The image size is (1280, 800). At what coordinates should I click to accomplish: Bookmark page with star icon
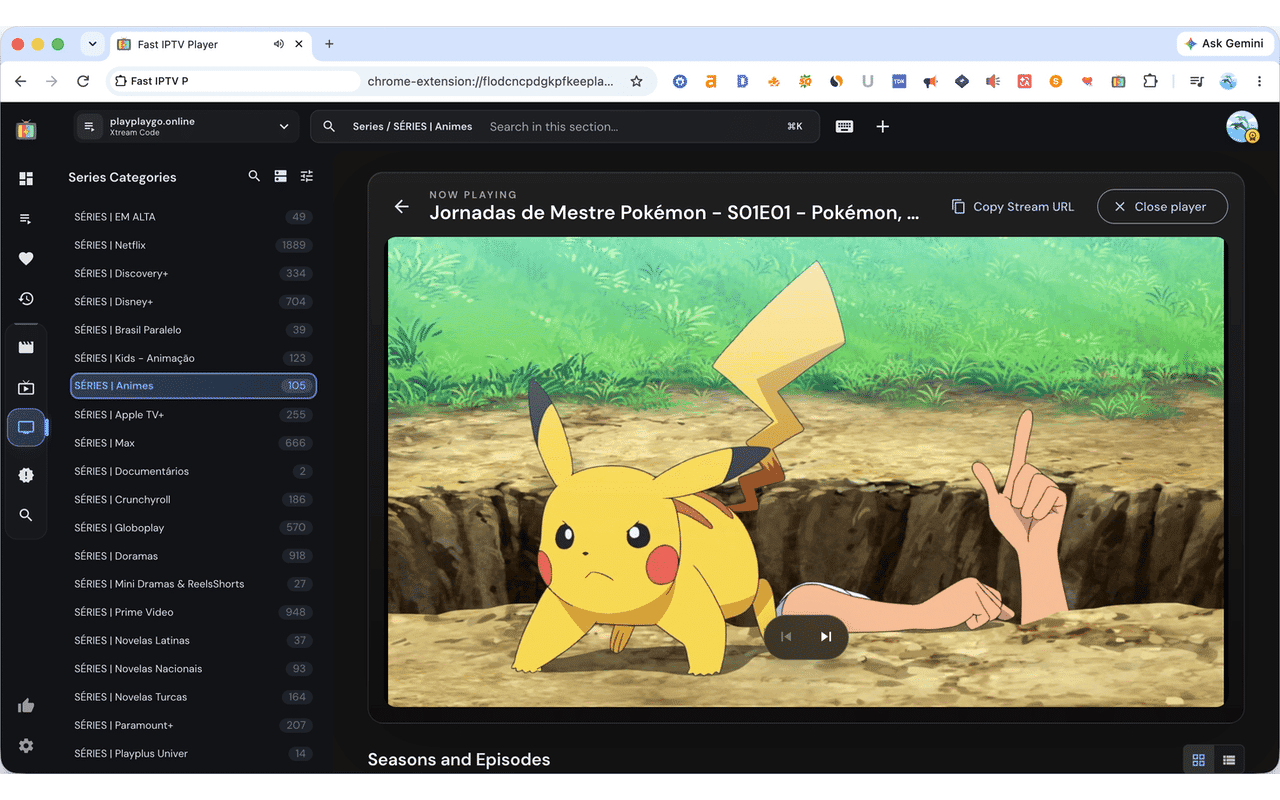tap(636, 81)
